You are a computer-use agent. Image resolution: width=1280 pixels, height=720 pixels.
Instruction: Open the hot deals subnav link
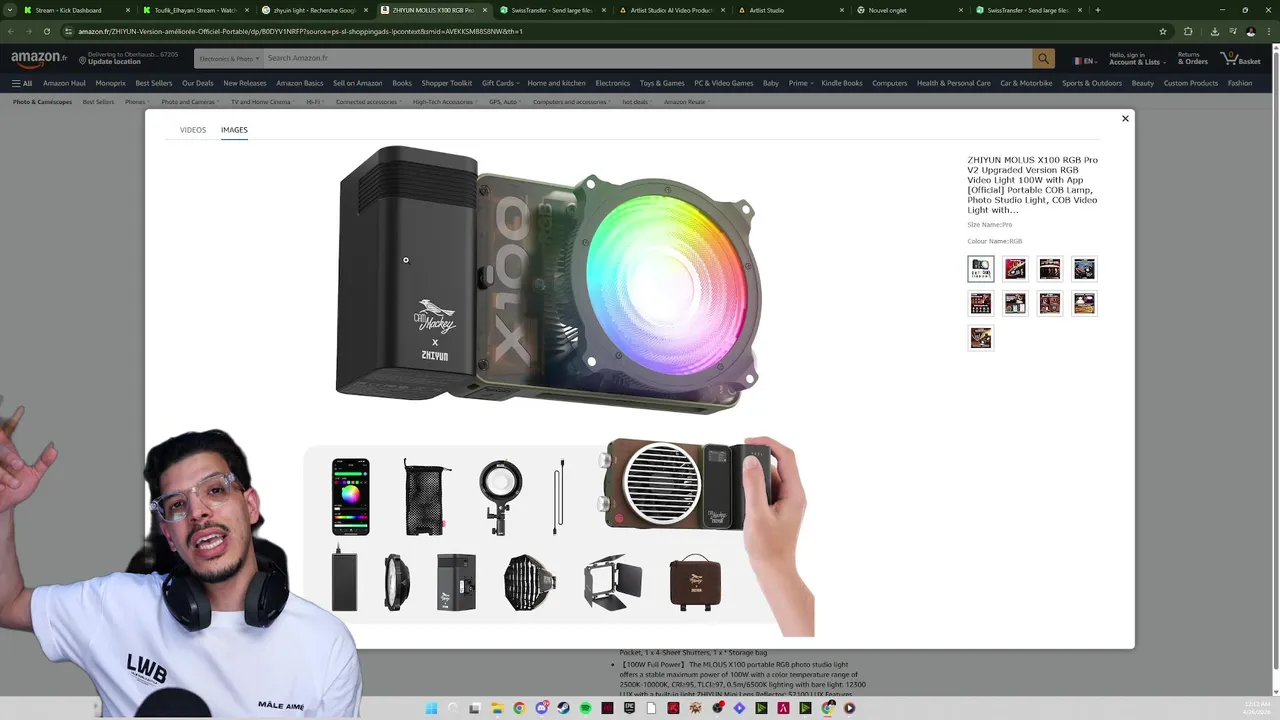pyautogui.click(x=635, y=102)
